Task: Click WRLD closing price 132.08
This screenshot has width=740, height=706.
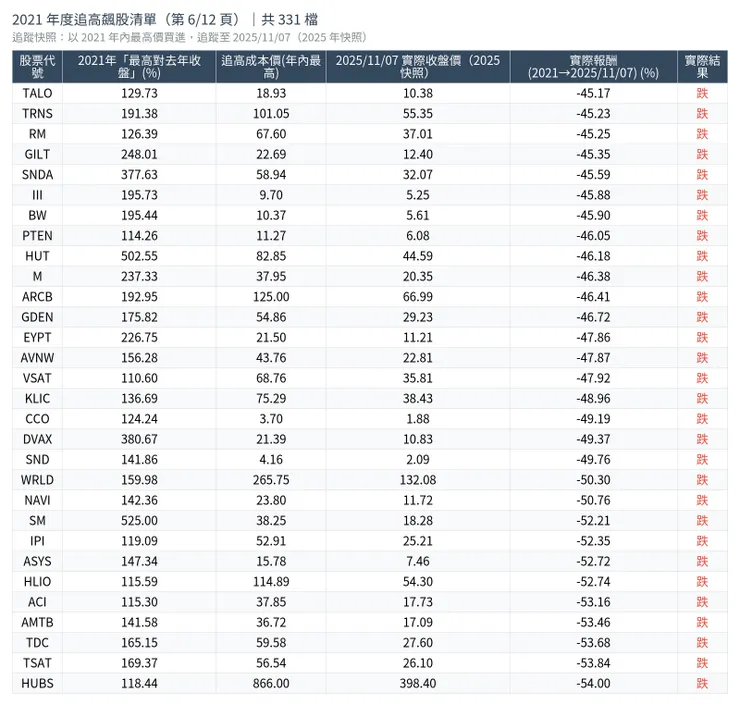Action: point(418,480)
